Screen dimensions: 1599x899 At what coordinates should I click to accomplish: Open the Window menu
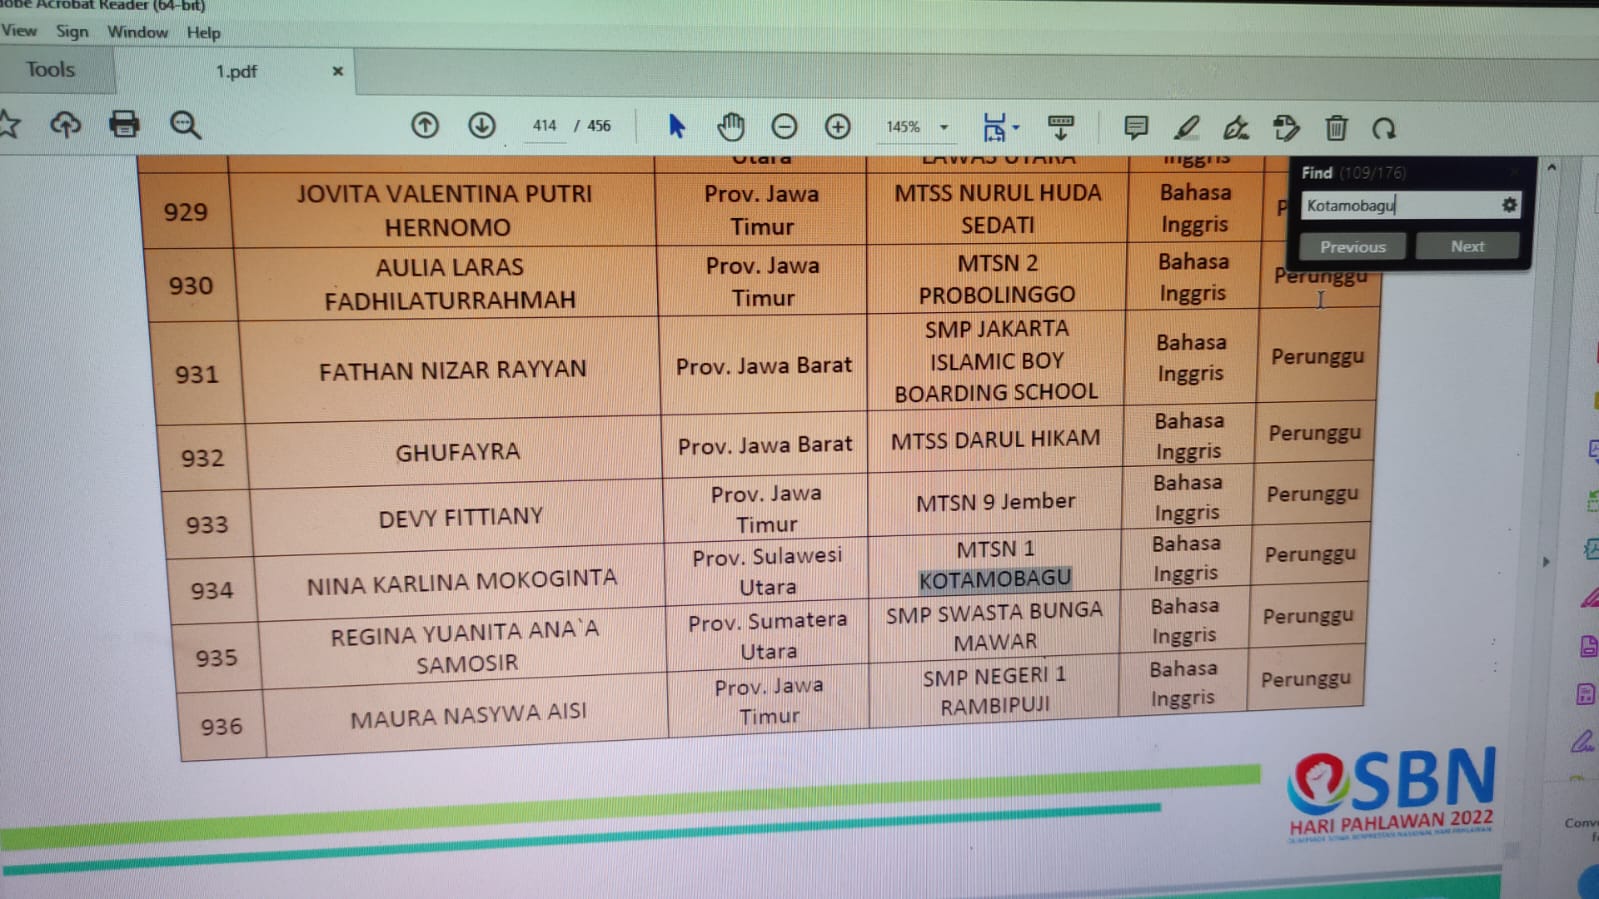coord(138,32)
